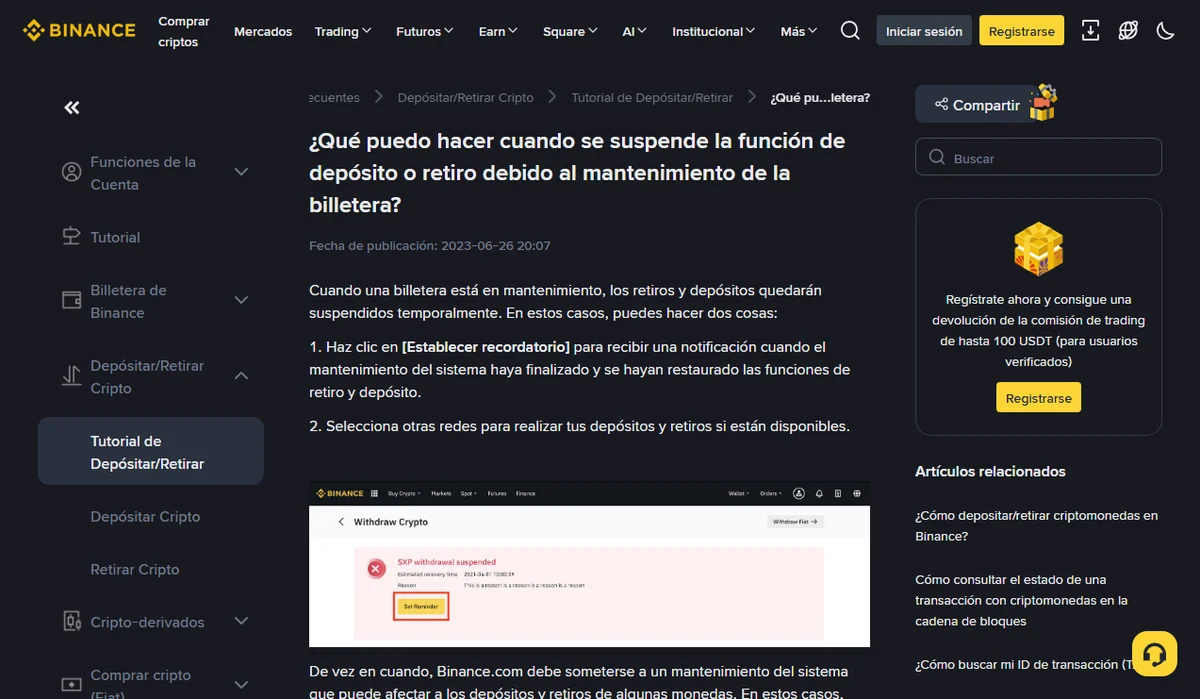The width and height of the screenshot is (1200, 699).
Task: Expand Funciones de la Cuenta section
Action: pyautogui.click(x=241, y=172)
